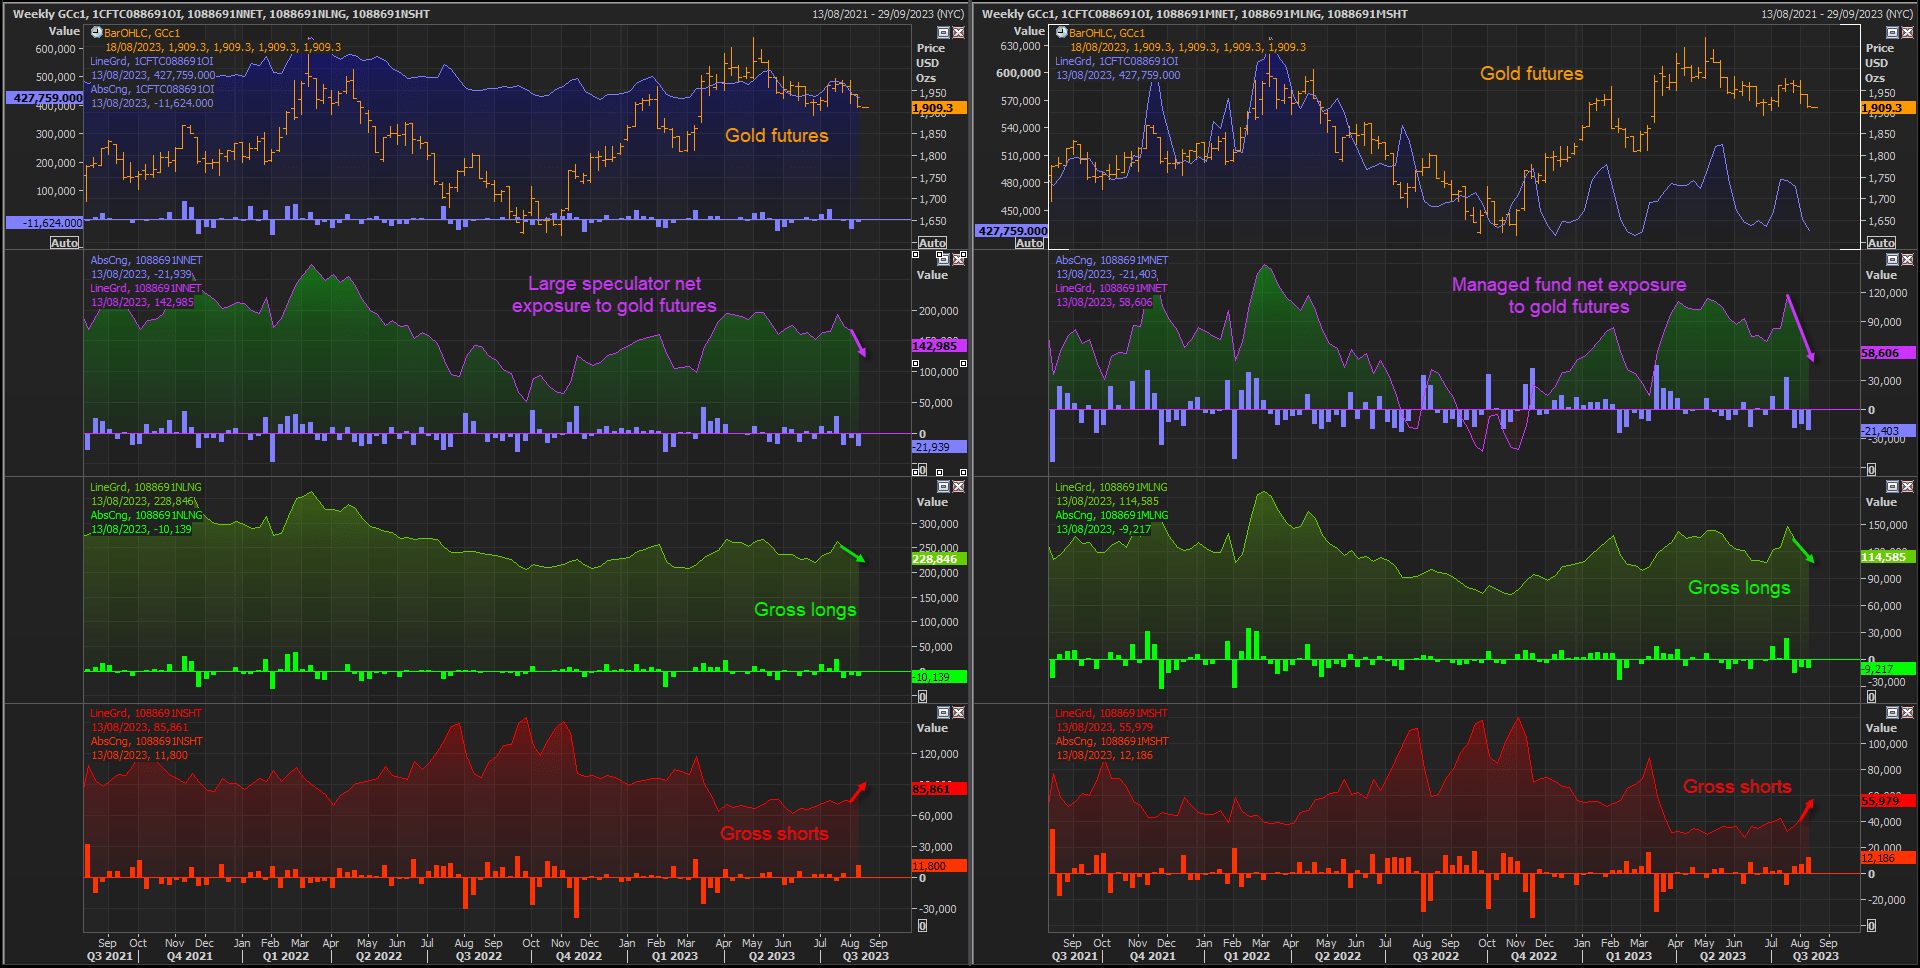The image size is (1920, 968).
Task: Close the right chart's Gross longs panel
Action: pos(1907,486)
